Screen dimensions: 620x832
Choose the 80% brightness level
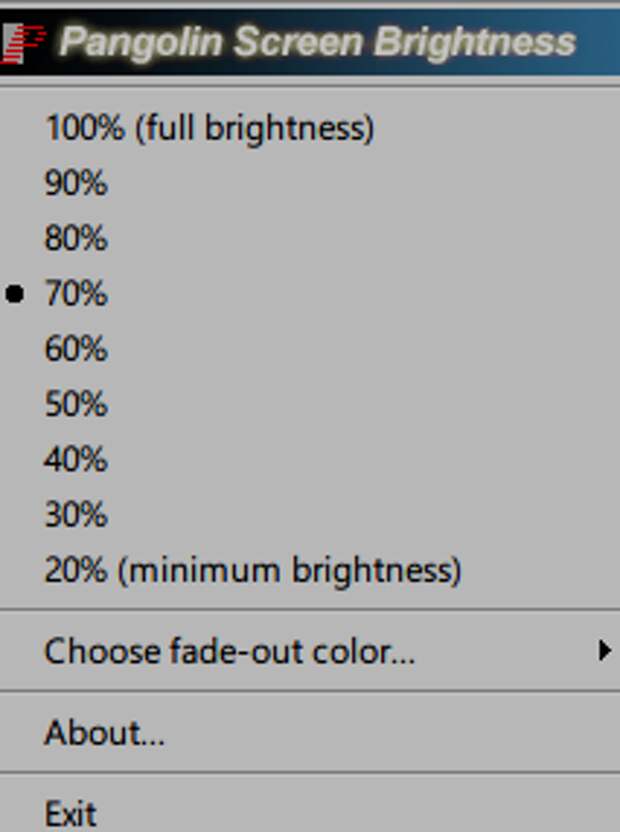tap(310, 238)
